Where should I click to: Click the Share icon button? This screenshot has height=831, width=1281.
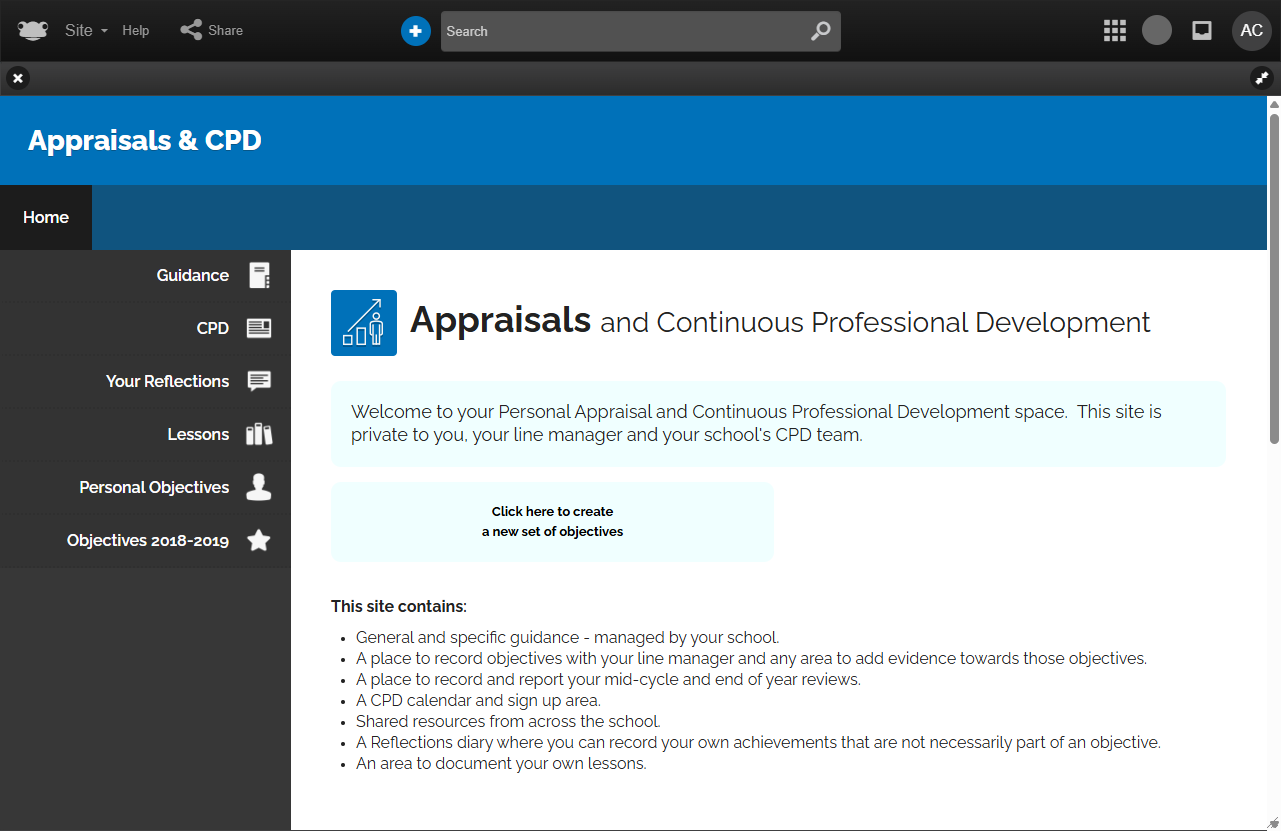[x=211, y=30]
